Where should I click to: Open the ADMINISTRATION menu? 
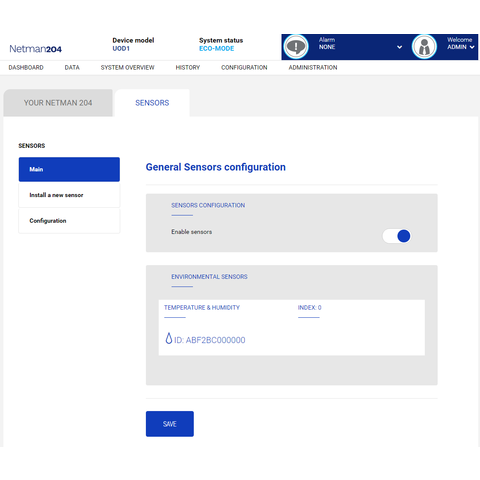(313, 68)
